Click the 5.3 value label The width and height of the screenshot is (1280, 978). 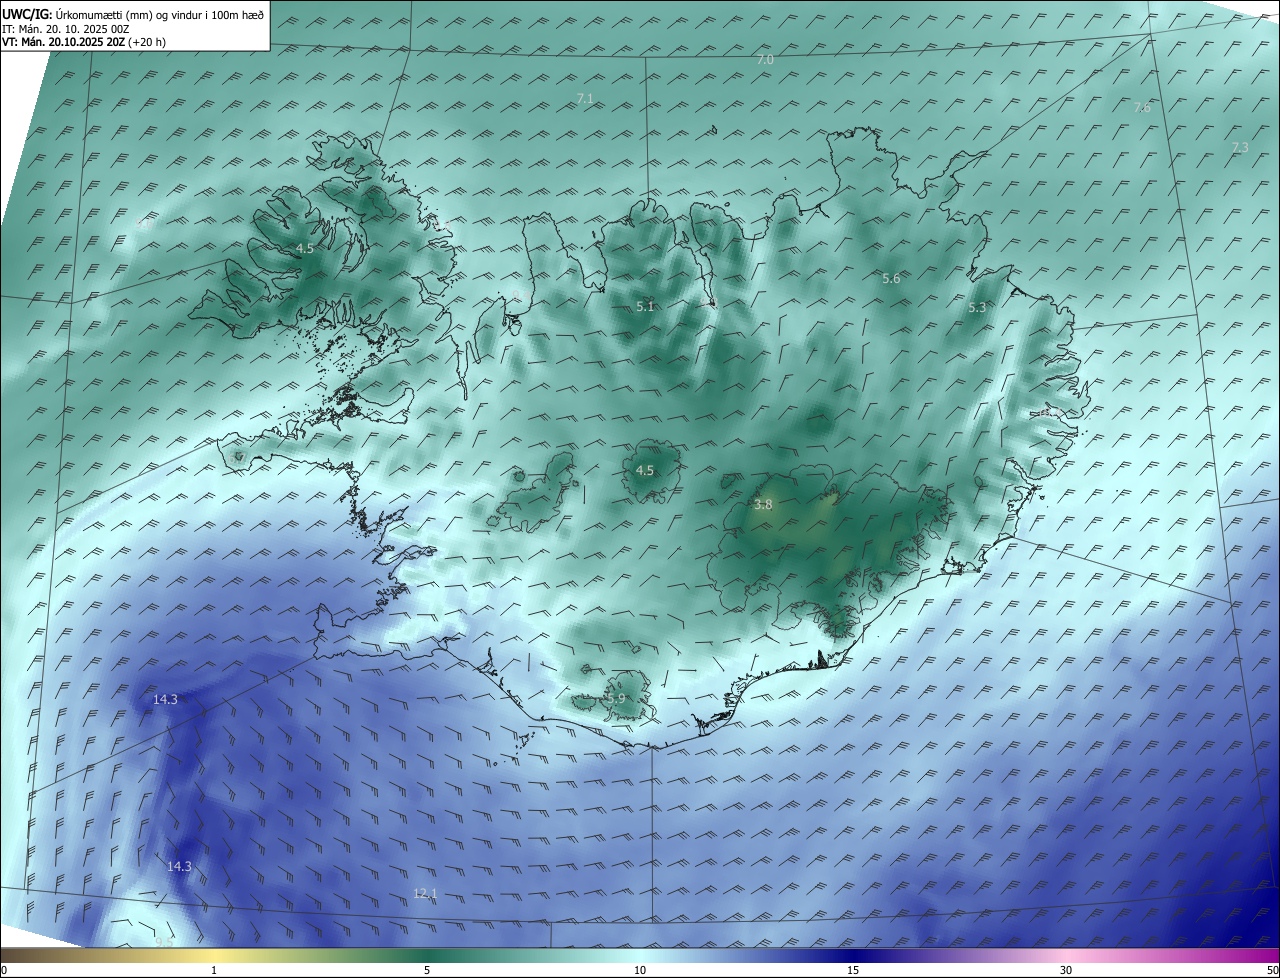(x=977, y=308)
